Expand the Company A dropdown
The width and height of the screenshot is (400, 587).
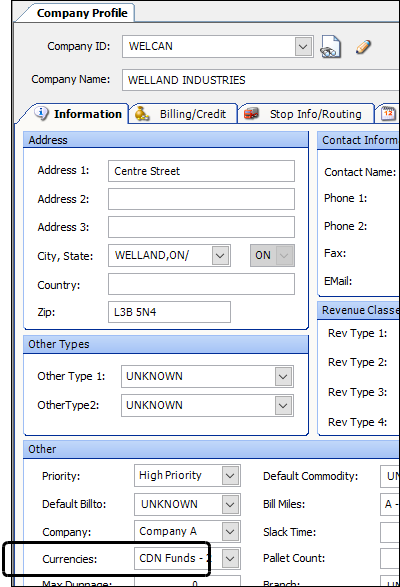(230, 532)
